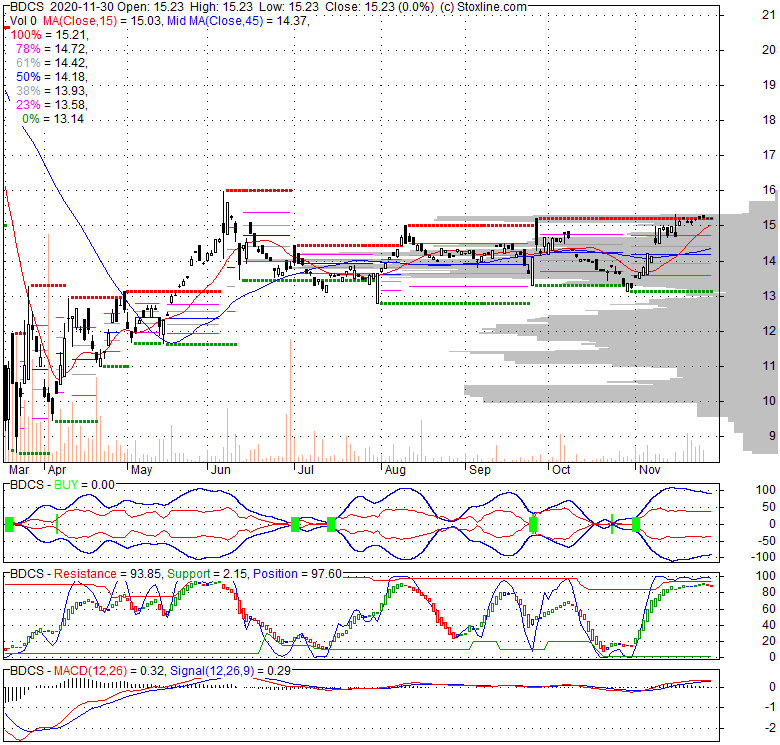Viewport: 780px width, 745px height.
Task: Click the 'Open: 15.23' value
Action: click(150, 7)
